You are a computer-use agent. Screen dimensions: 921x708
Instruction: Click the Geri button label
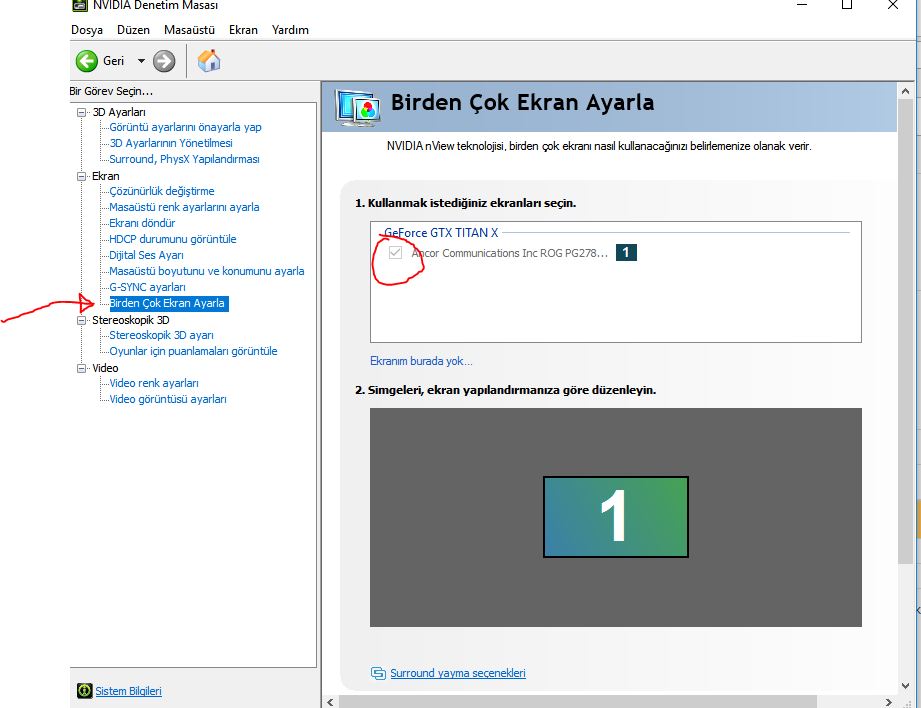pos(113,61)
